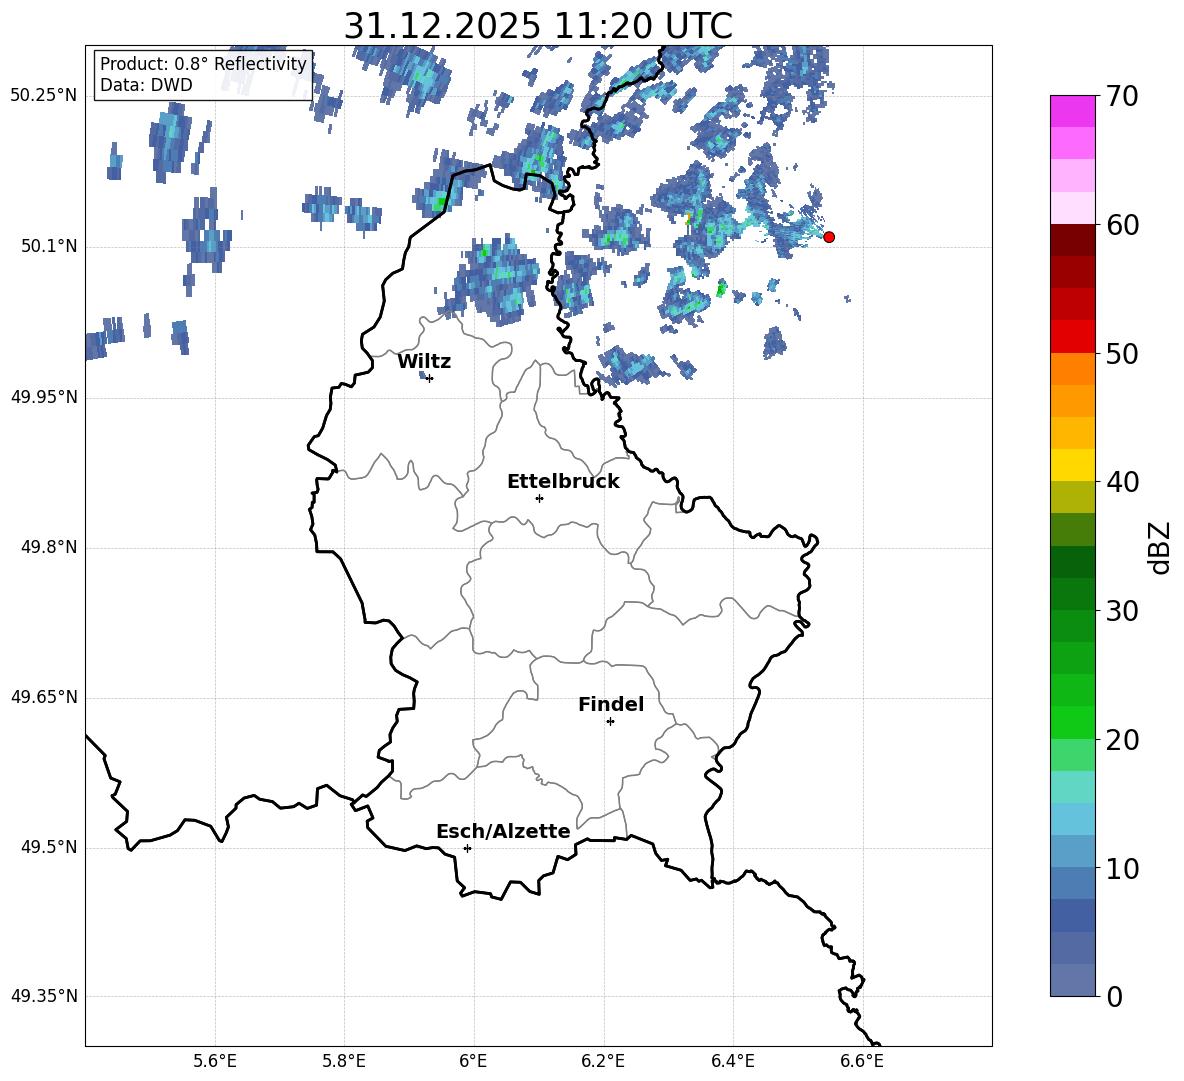Image resolution: width=1184 pixels, height=1081 pixels.
Task: Click the 20 tick label on colorbar
Action: tap(1122, 739)
